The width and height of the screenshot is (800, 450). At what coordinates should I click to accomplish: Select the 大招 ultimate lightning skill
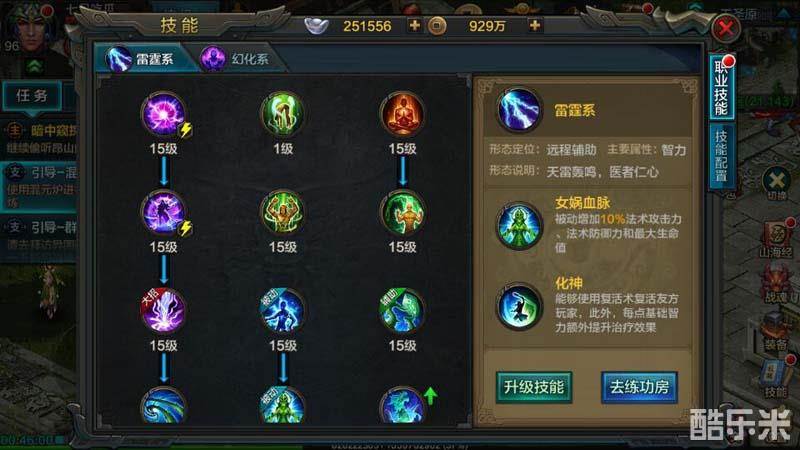(x=163, y=310)
